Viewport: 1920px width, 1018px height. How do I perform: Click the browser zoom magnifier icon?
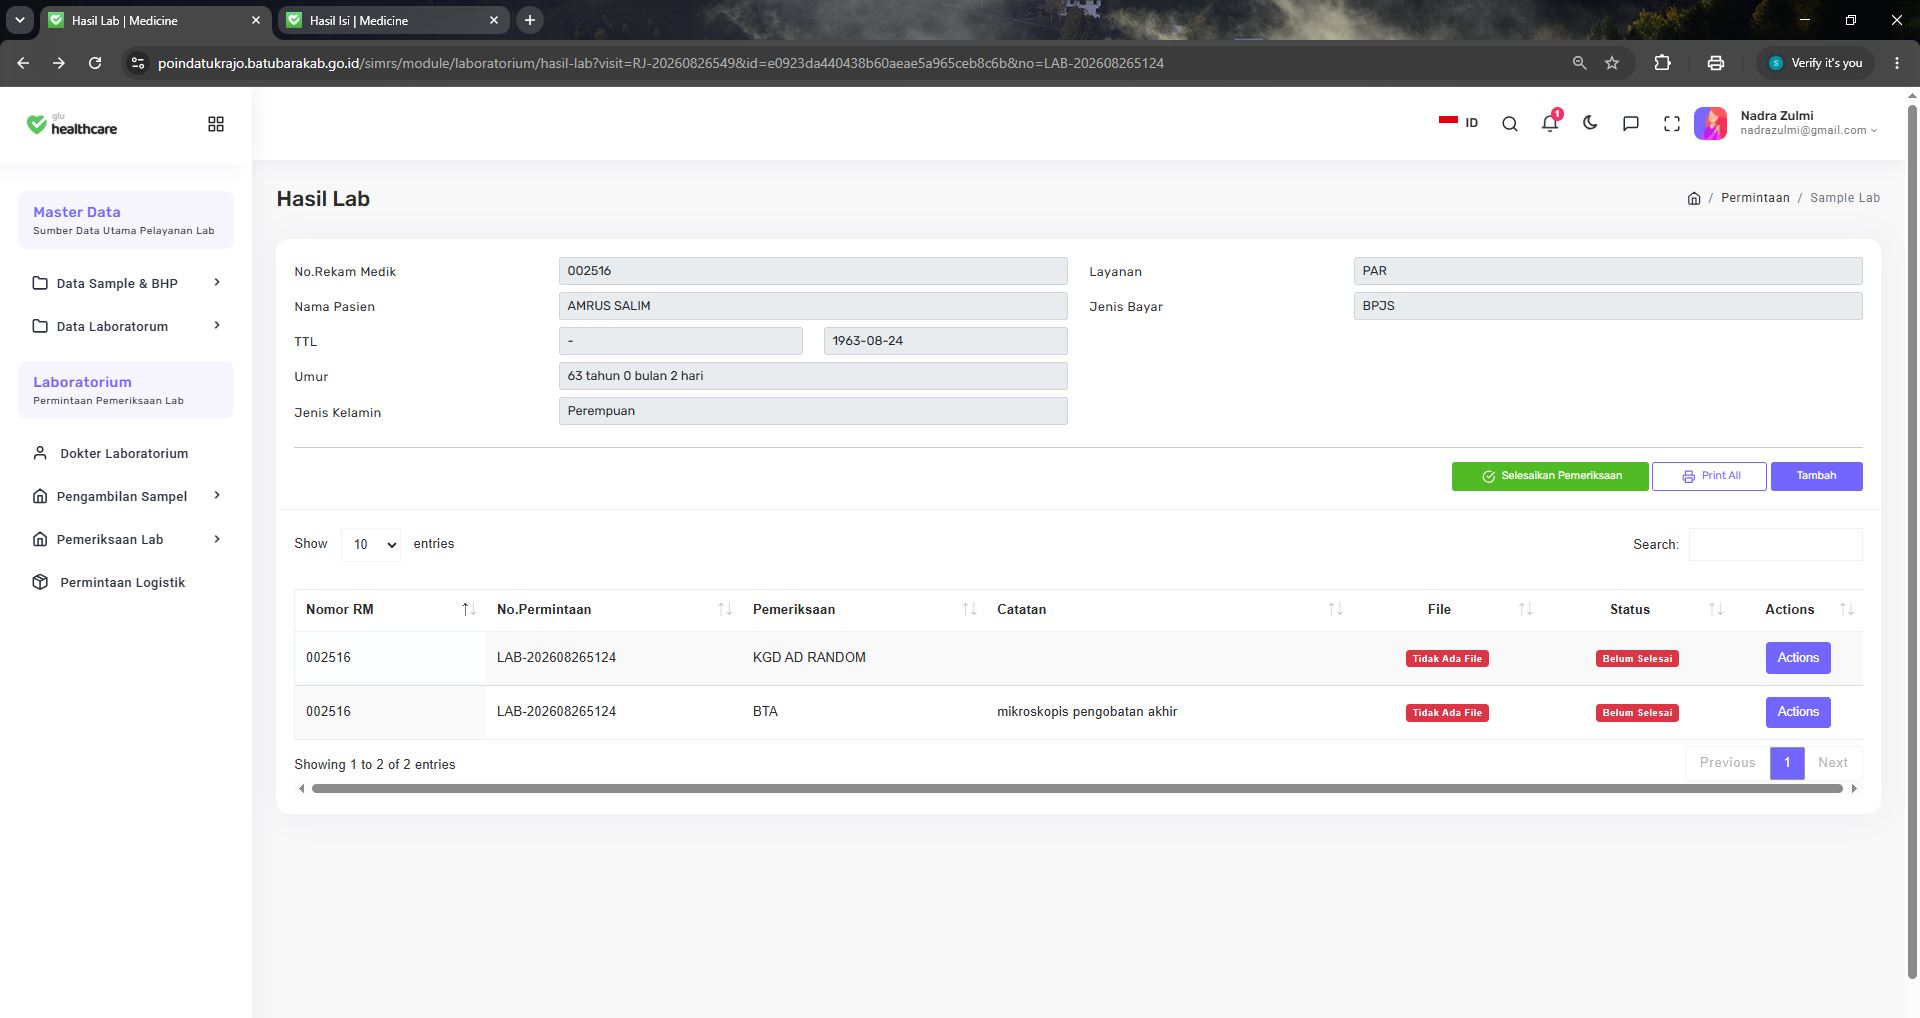click(1580, 63)
